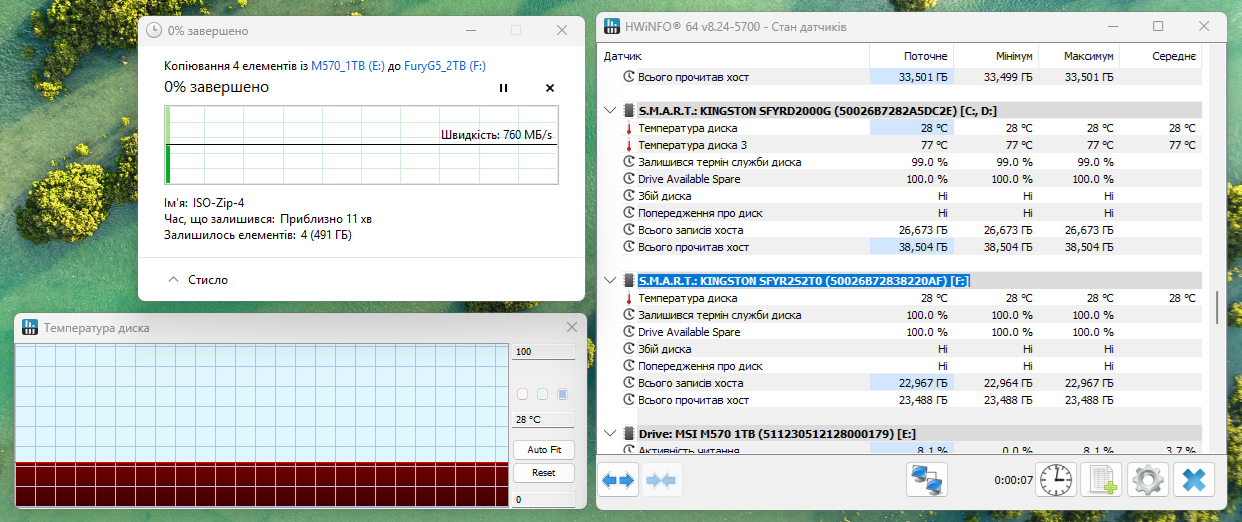Click the Швидкість: 760 МБ/s label
The height and width of the screenshot is (522, 1242).
[497, 135]
